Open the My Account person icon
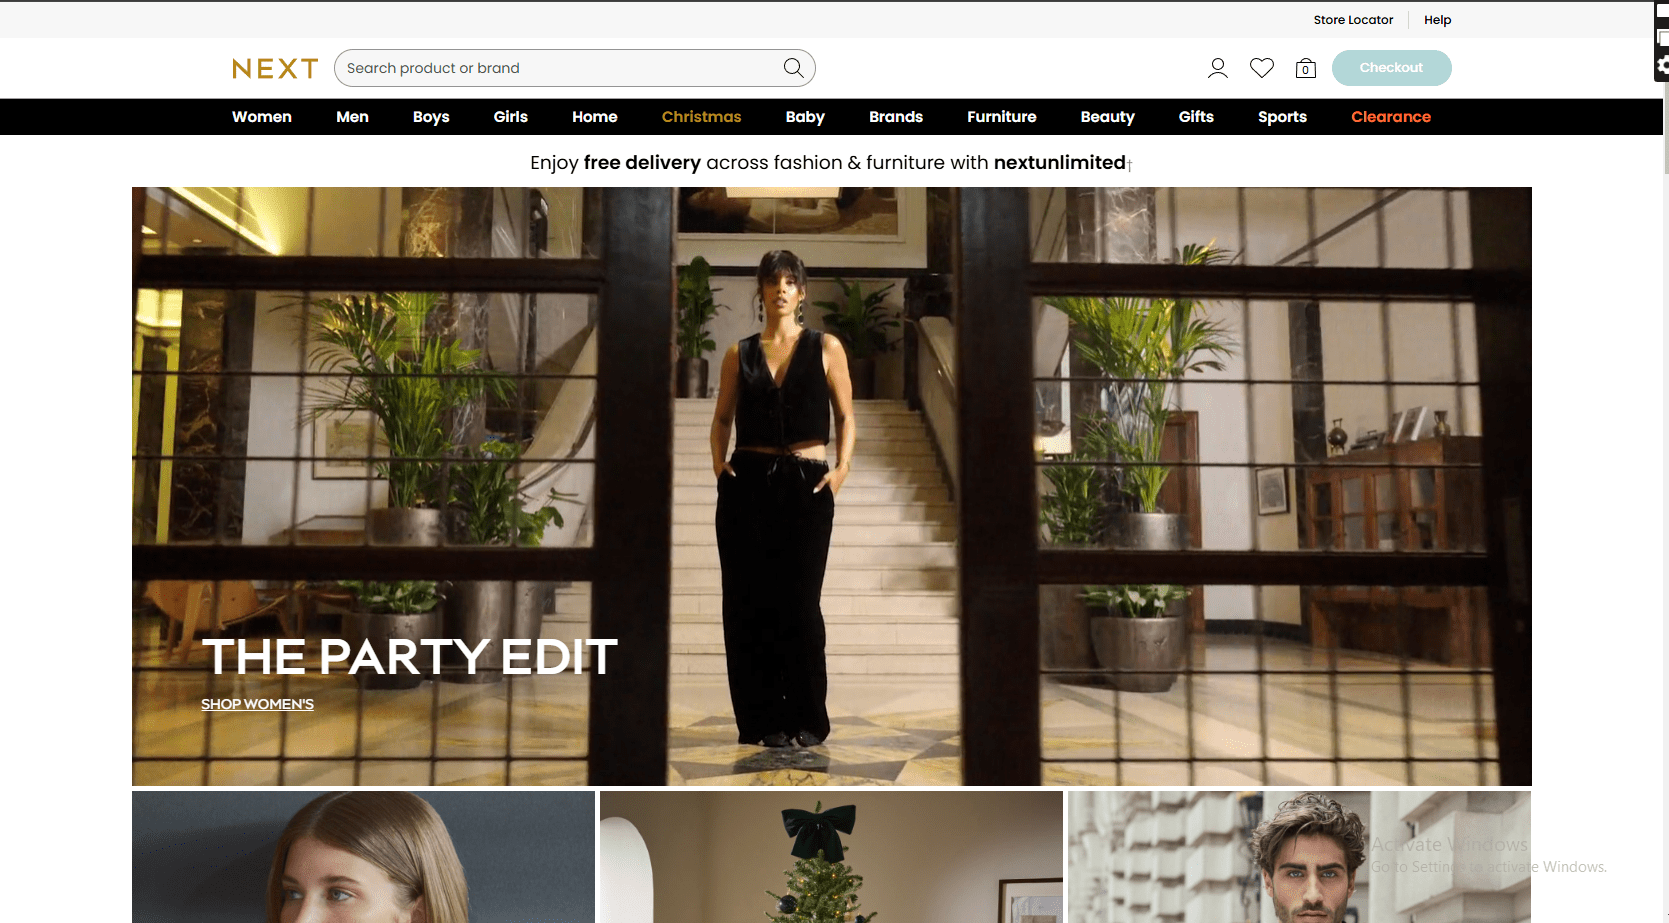 point(1217,68)
